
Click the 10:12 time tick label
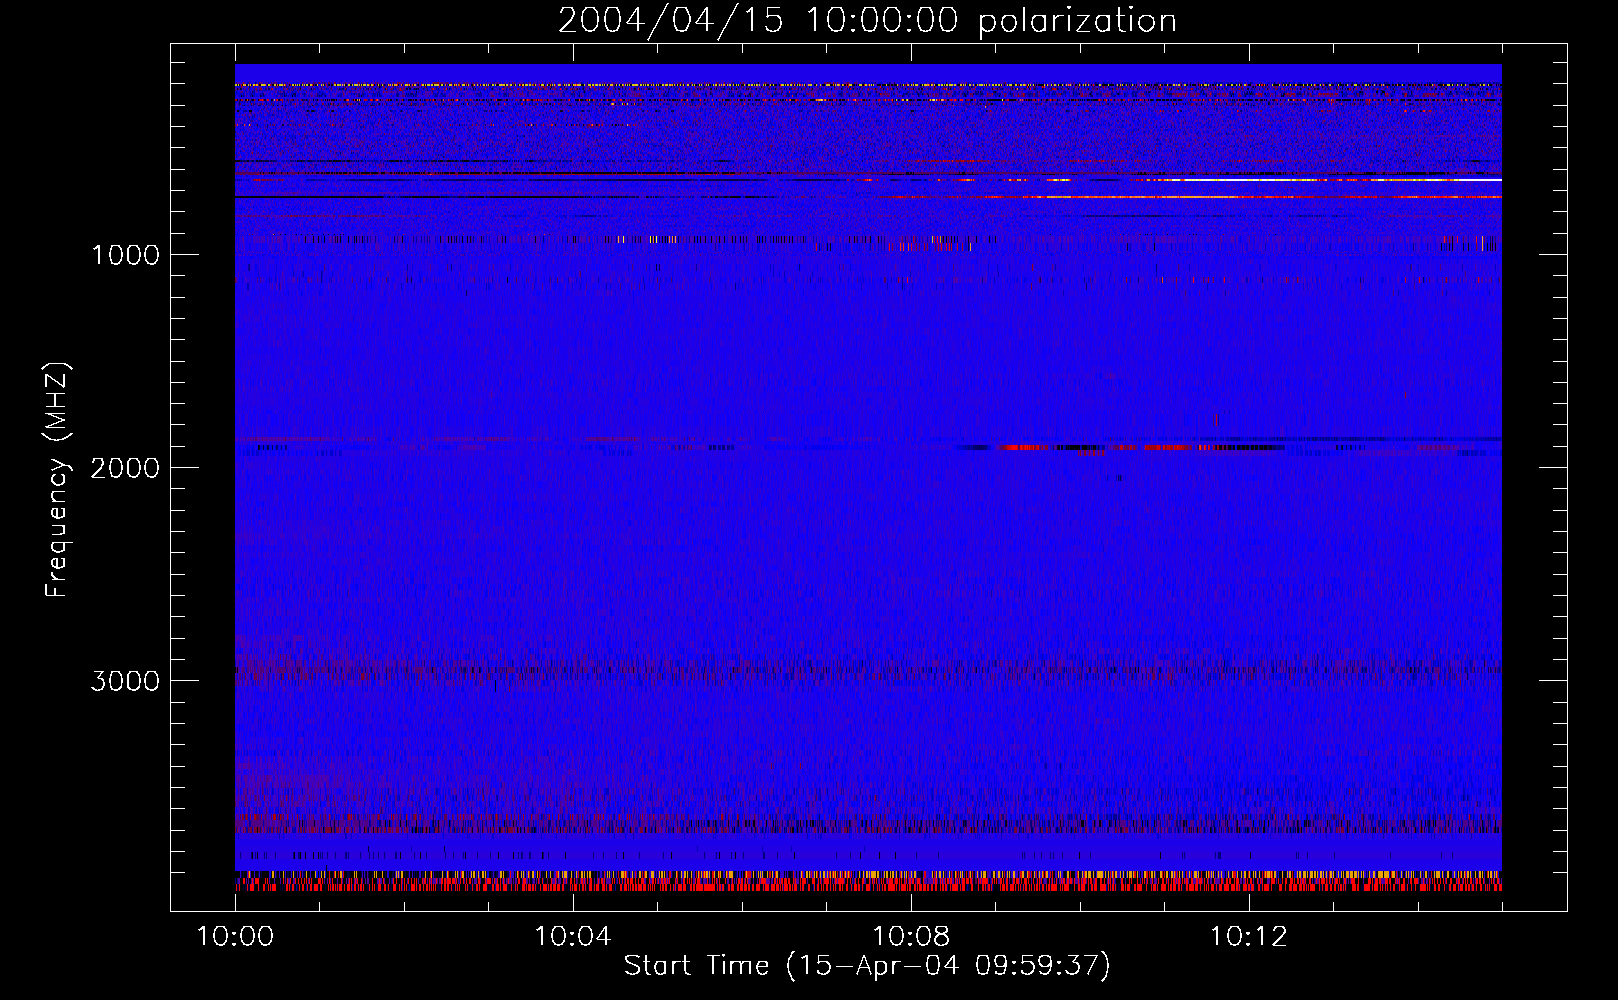(1249, 937)
